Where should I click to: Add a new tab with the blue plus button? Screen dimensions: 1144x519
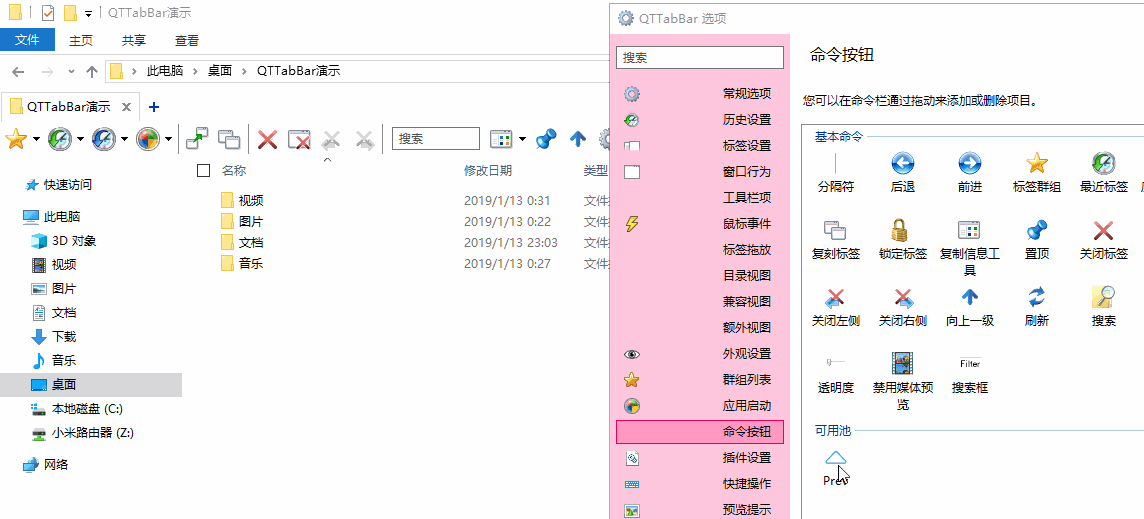point(153,107)
